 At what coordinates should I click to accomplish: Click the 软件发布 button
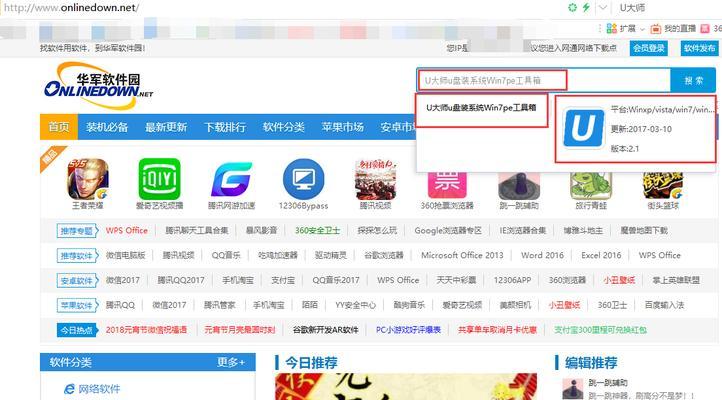tap(699, 48)
